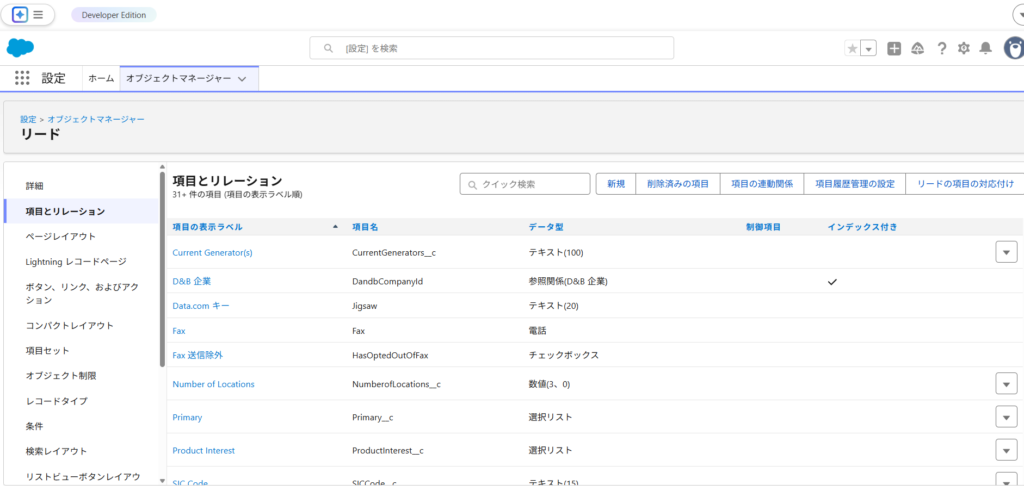Click the 項目履歴管理の設定 button
This screenshot has width=1024, height=491.
(854, 184)
